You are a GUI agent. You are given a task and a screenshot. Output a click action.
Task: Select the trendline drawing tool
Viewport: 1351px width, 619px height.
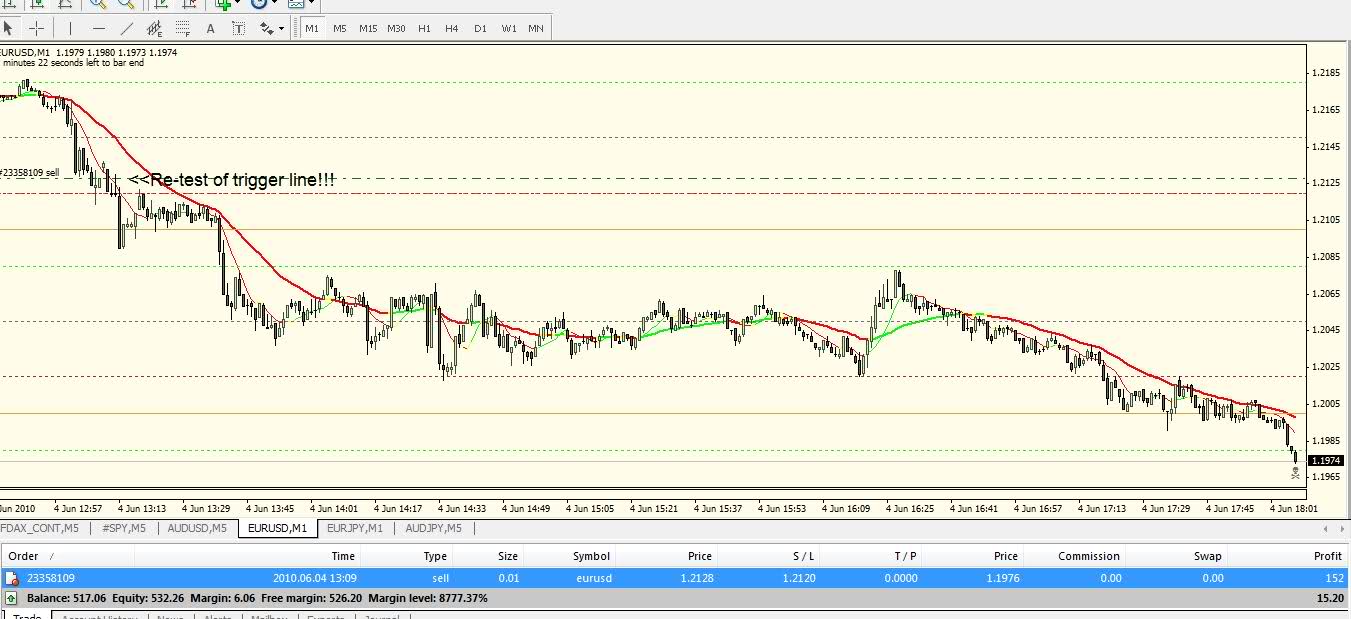click(126, 28)
